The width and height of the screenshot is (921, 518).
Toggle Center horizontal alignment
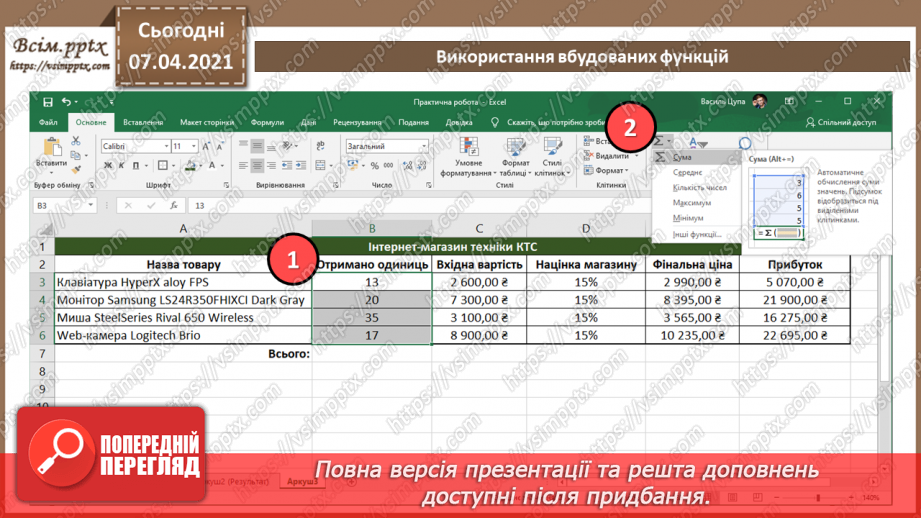[257, 166]
